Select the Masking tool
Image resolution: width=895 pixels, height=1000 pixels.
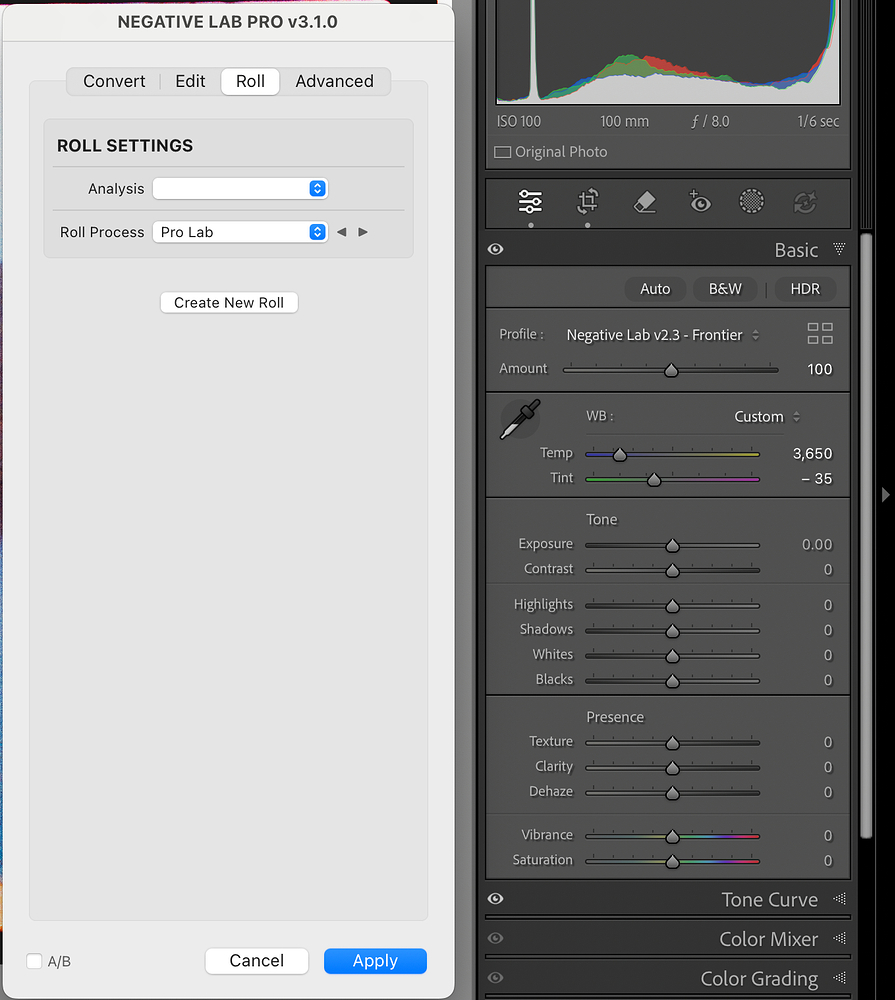click(751, 202)
